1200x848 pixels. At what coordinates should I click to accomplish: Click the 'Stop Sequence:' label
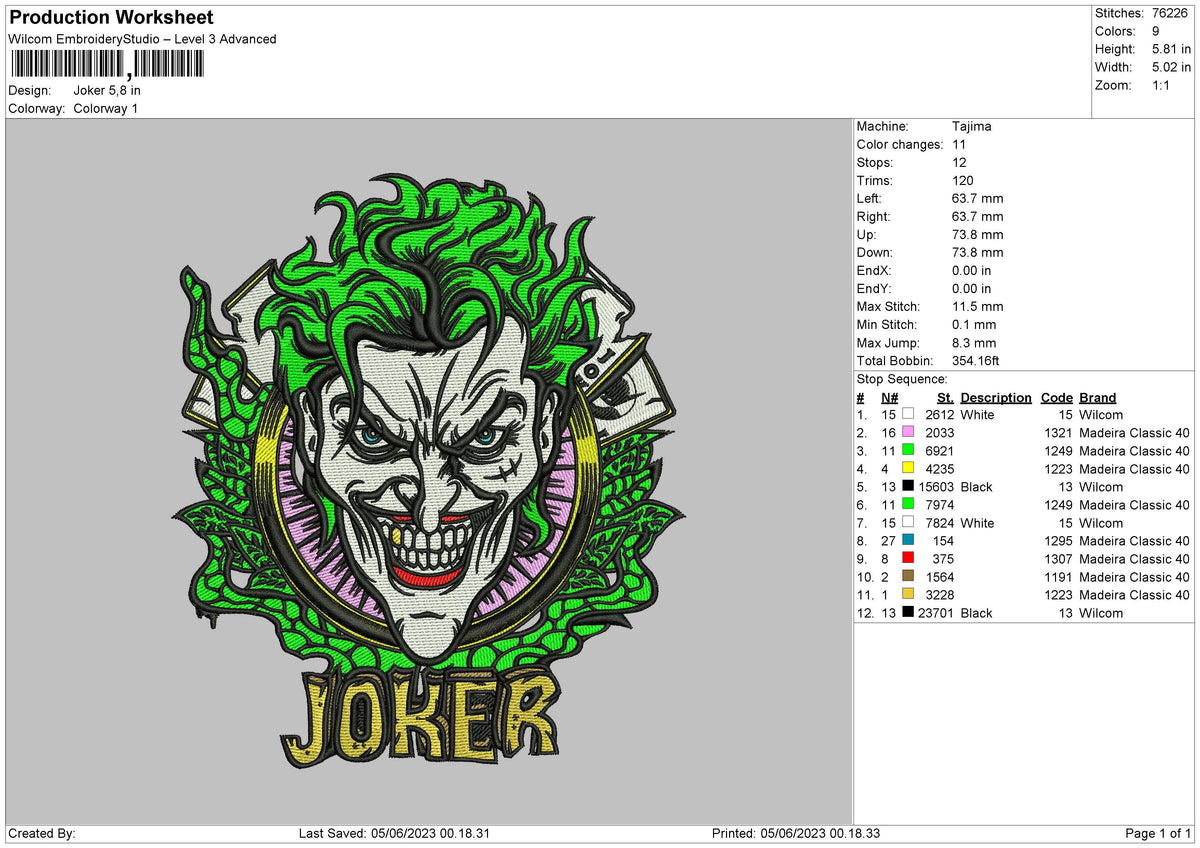tap(902, 379)
